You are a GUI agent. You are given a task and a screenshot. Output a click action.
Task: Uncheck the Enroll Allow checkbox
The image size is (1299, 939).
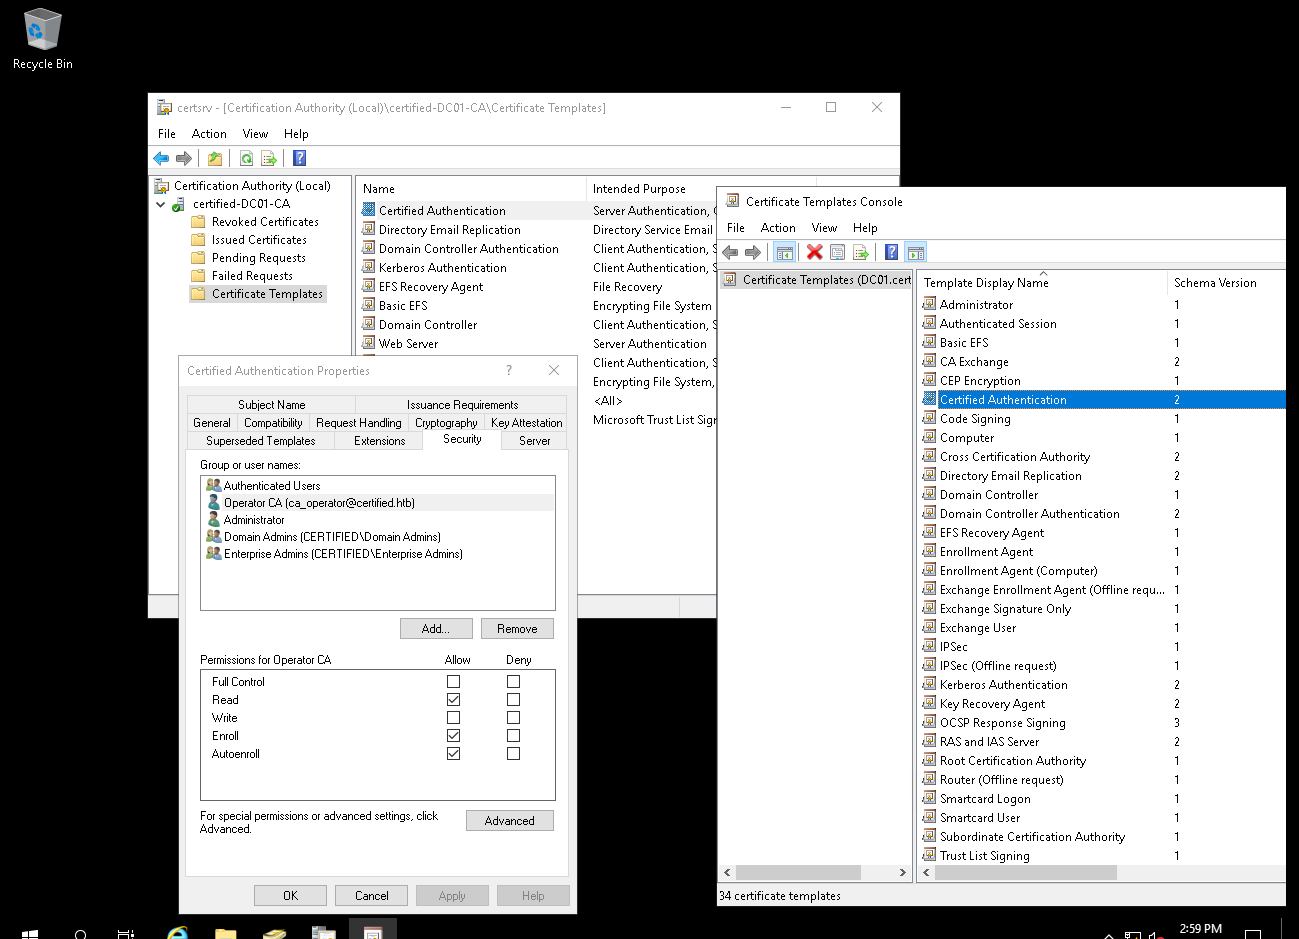click(453, 736)
